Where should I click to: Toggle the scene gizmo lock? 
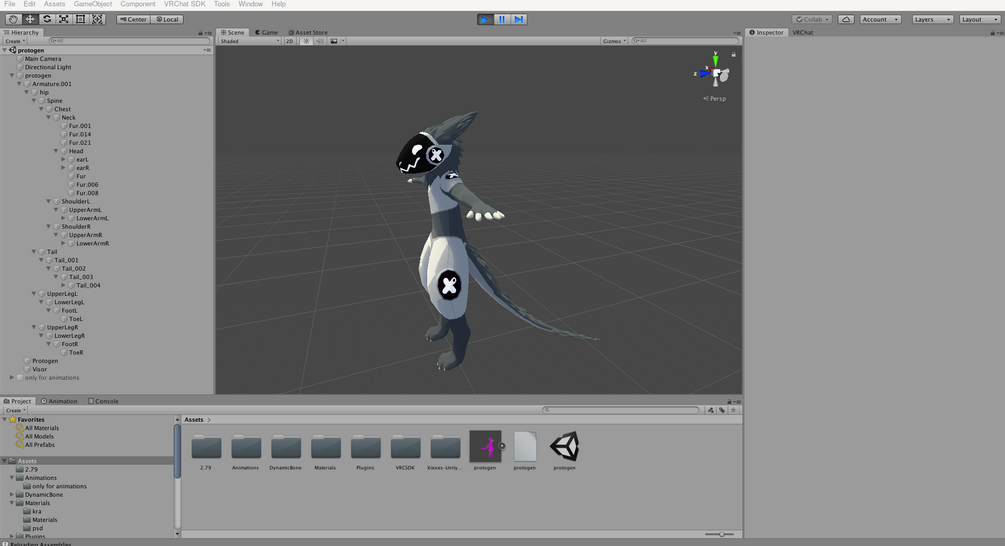pos(734,54)
